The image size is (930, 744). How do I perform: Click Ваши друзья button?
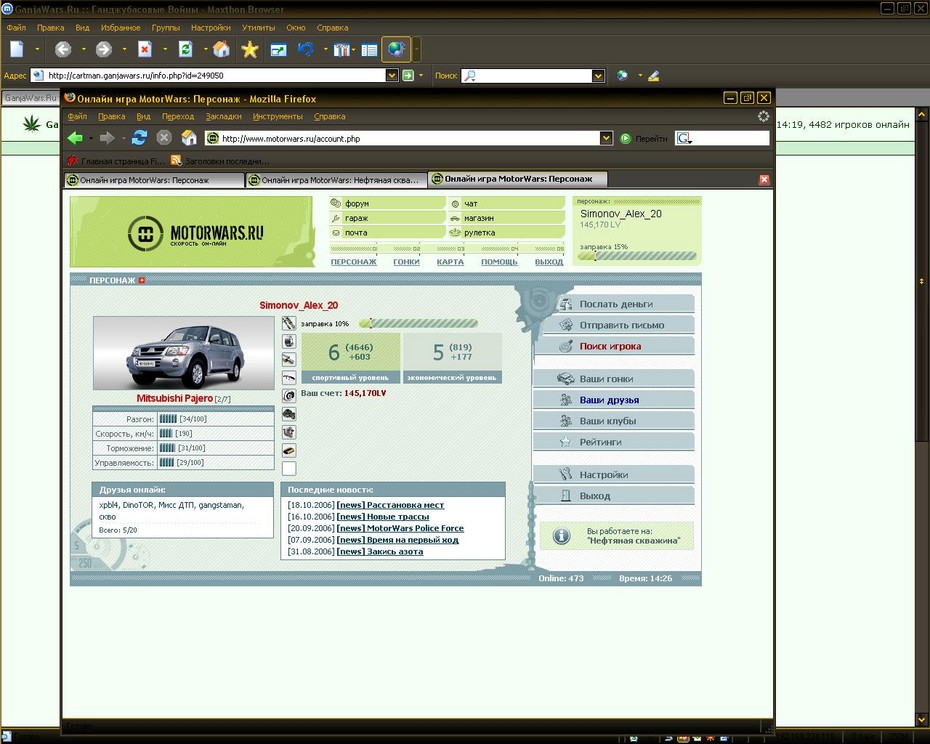[614, 400]
